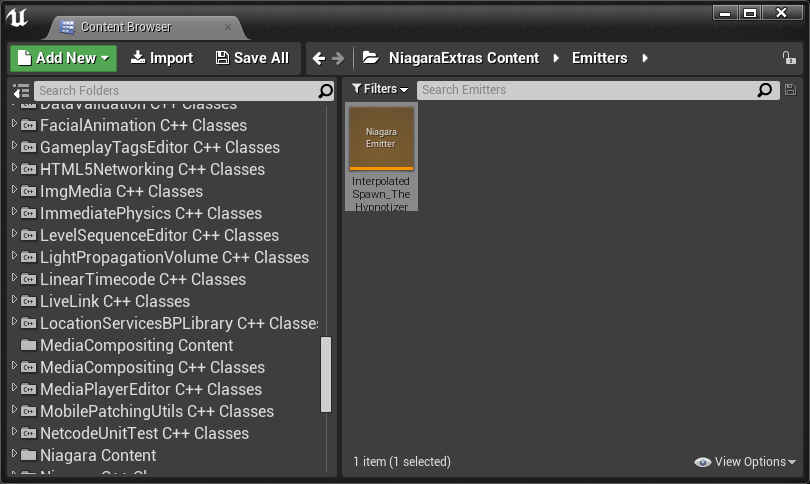This screenshot has width=810, height=484.
Task: Toggle the sources panel collapse icon
Action: [21, 91]
